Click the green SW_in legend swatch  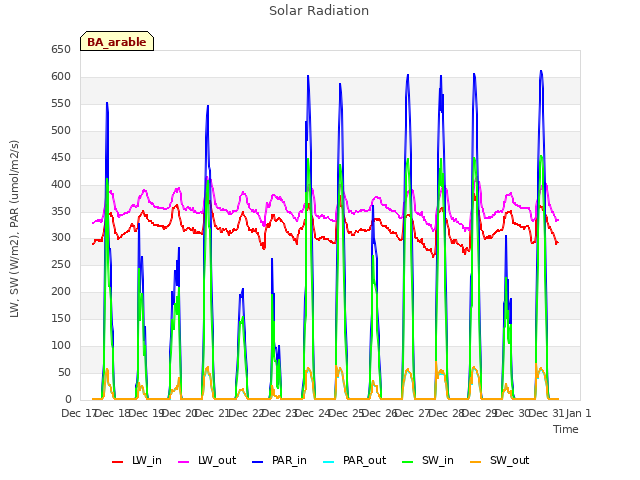click(407, 462)
